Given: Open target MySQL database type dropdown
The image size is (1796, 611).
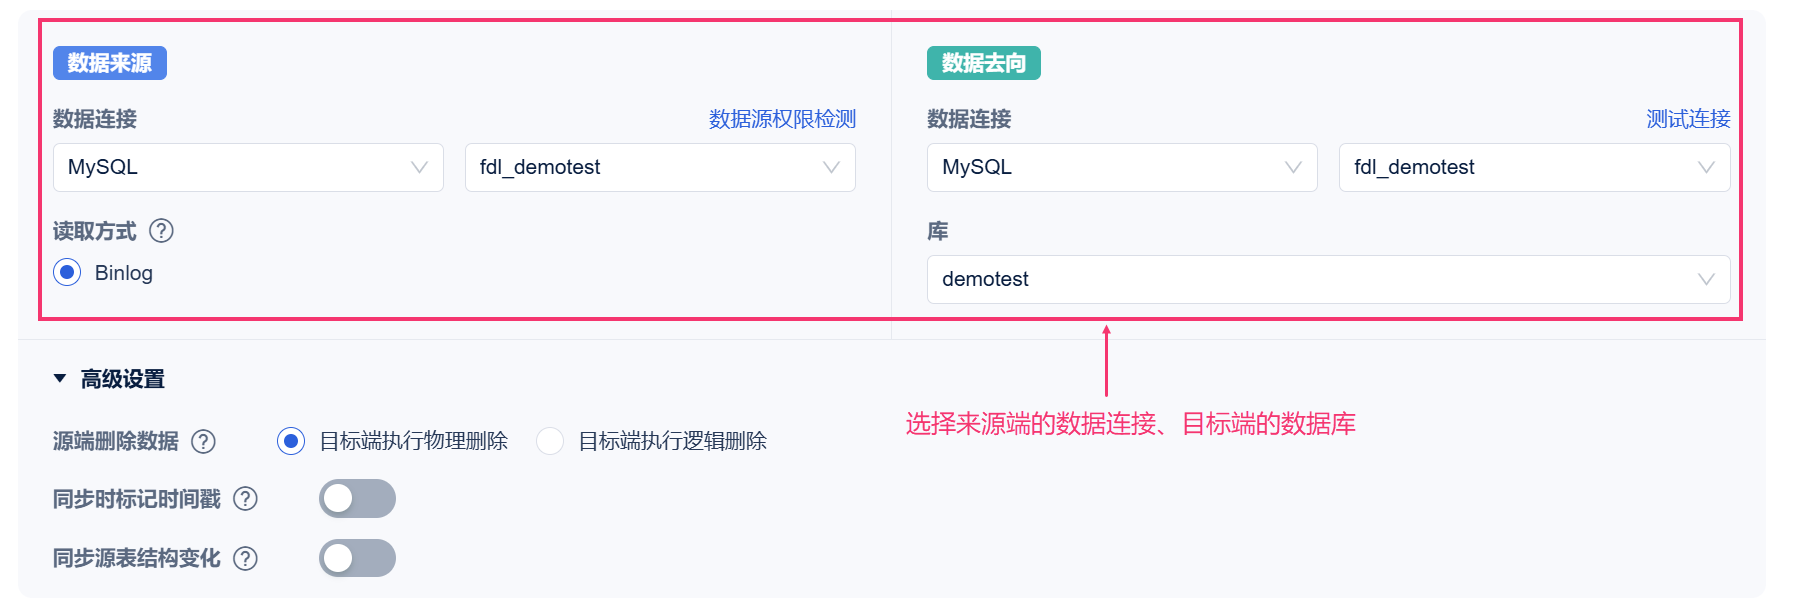Looking at the screenshot, I should coord(1122,168).
